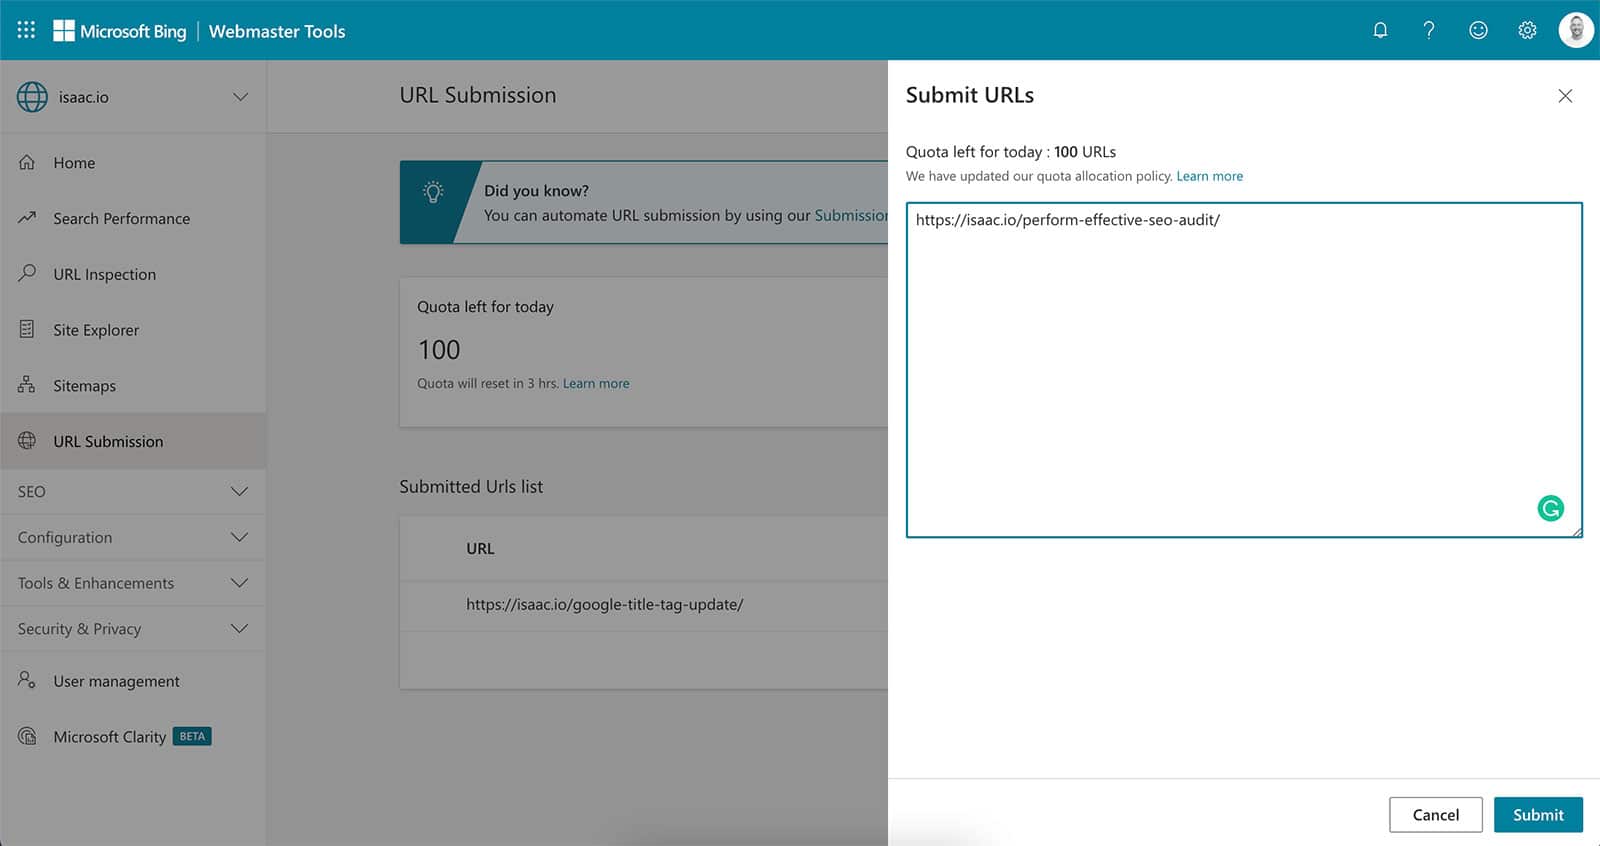The height and width of the screenshot is (846, 1600).
Task: Open URL Inspection page
Action: click(133, 274)
